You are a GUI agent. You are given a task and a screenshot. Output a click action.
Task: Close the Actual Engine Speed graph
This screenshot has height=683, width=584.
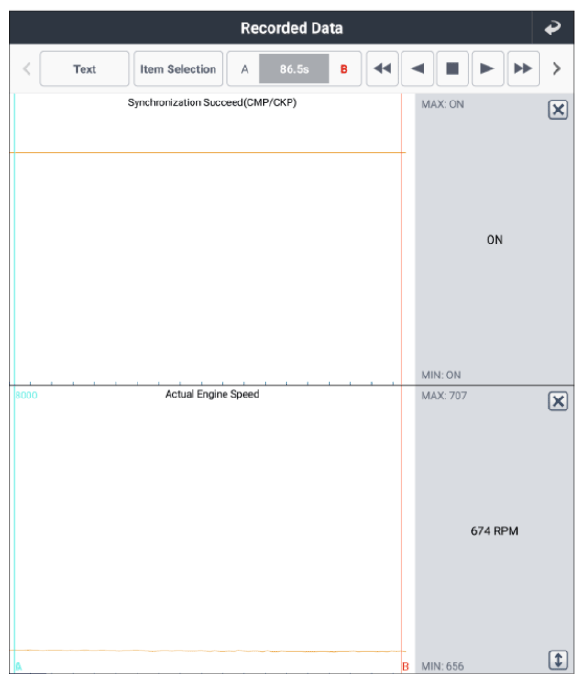click(558, 401)
